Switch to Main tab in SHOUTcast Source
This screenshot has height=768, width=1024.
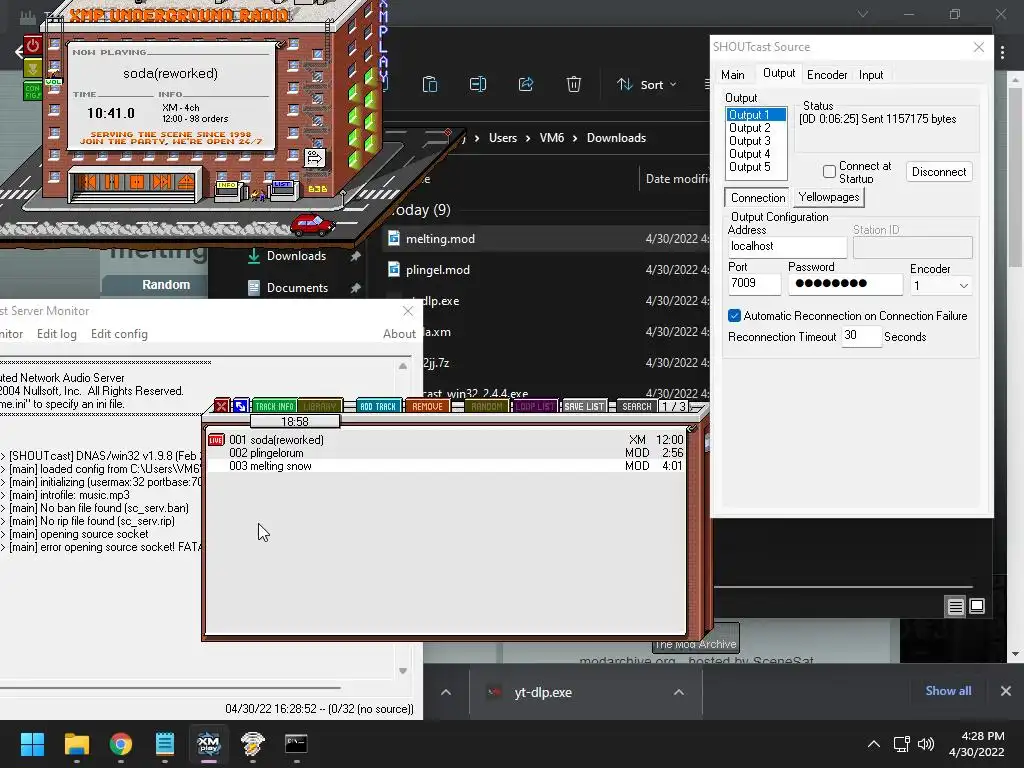733,75
